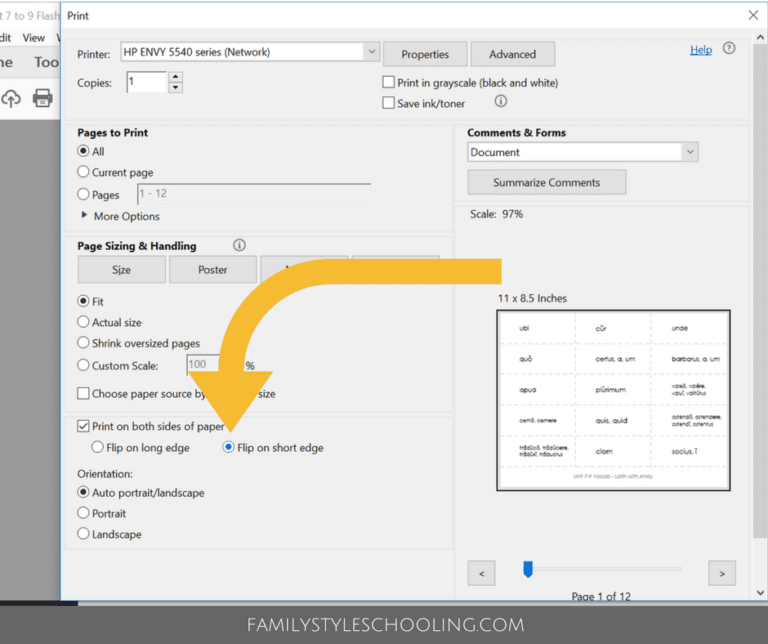Open the View menu
The width and height of the screenshot is (768, 644).
pos(34,37)
